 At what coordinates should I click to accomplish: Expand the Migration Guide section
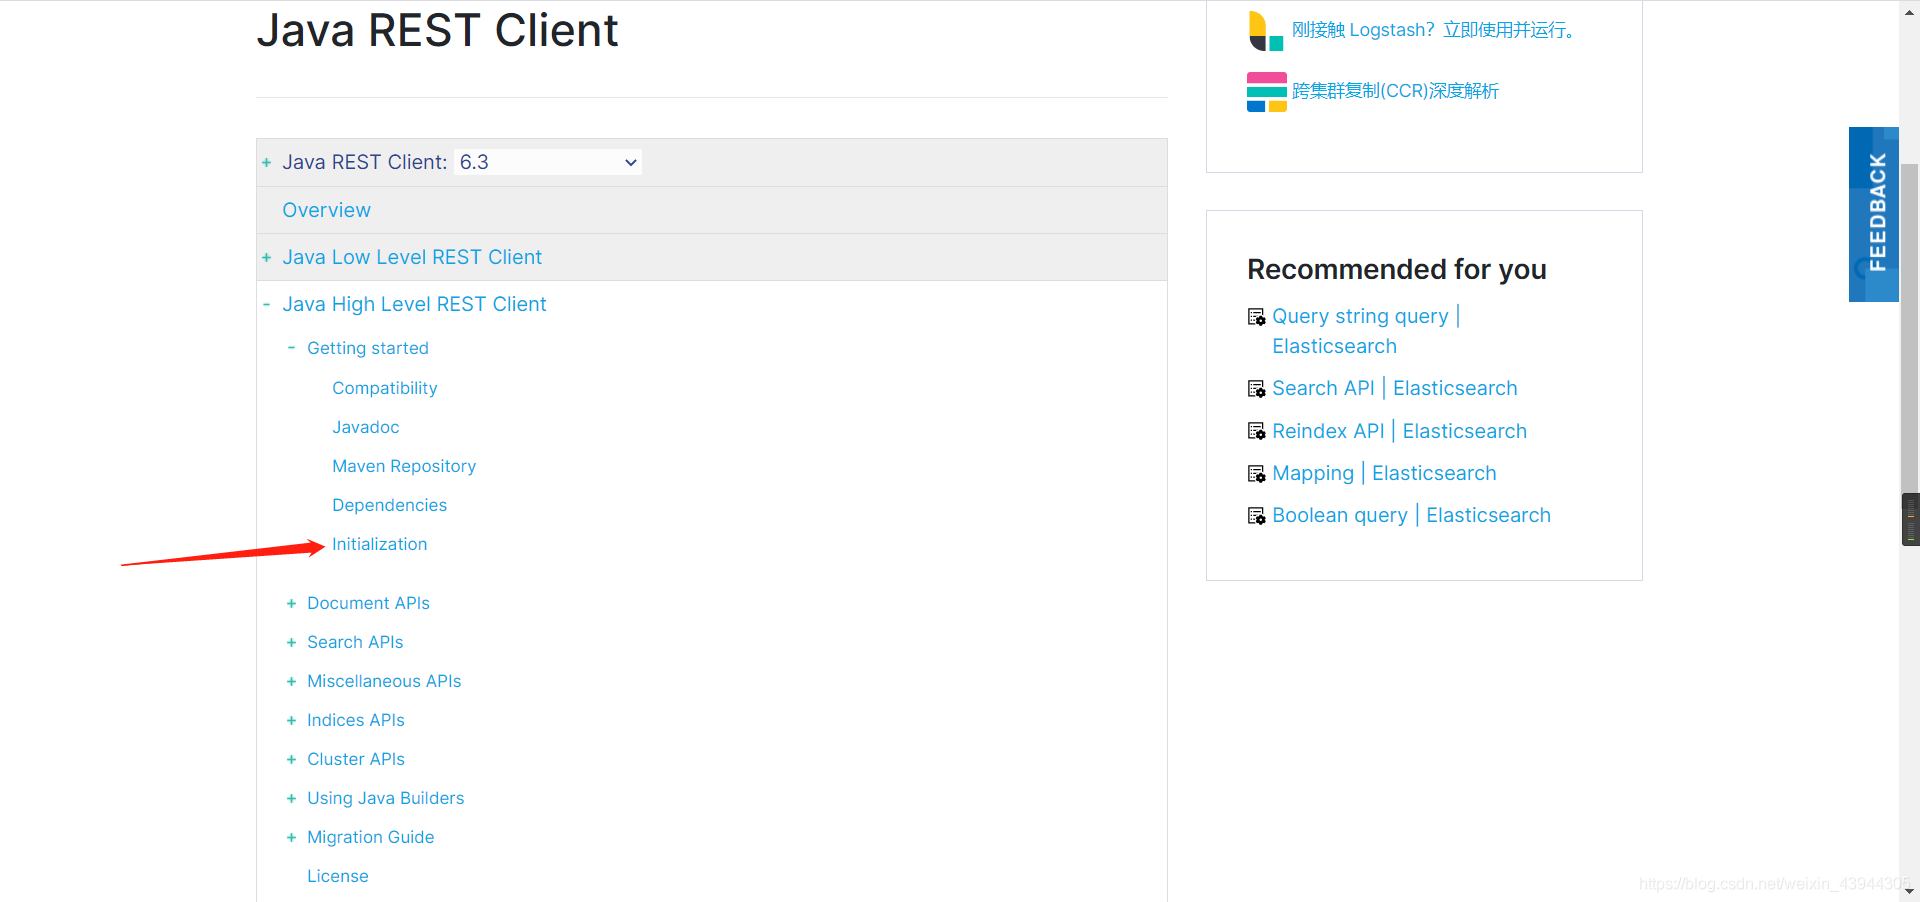pos(291,837)
